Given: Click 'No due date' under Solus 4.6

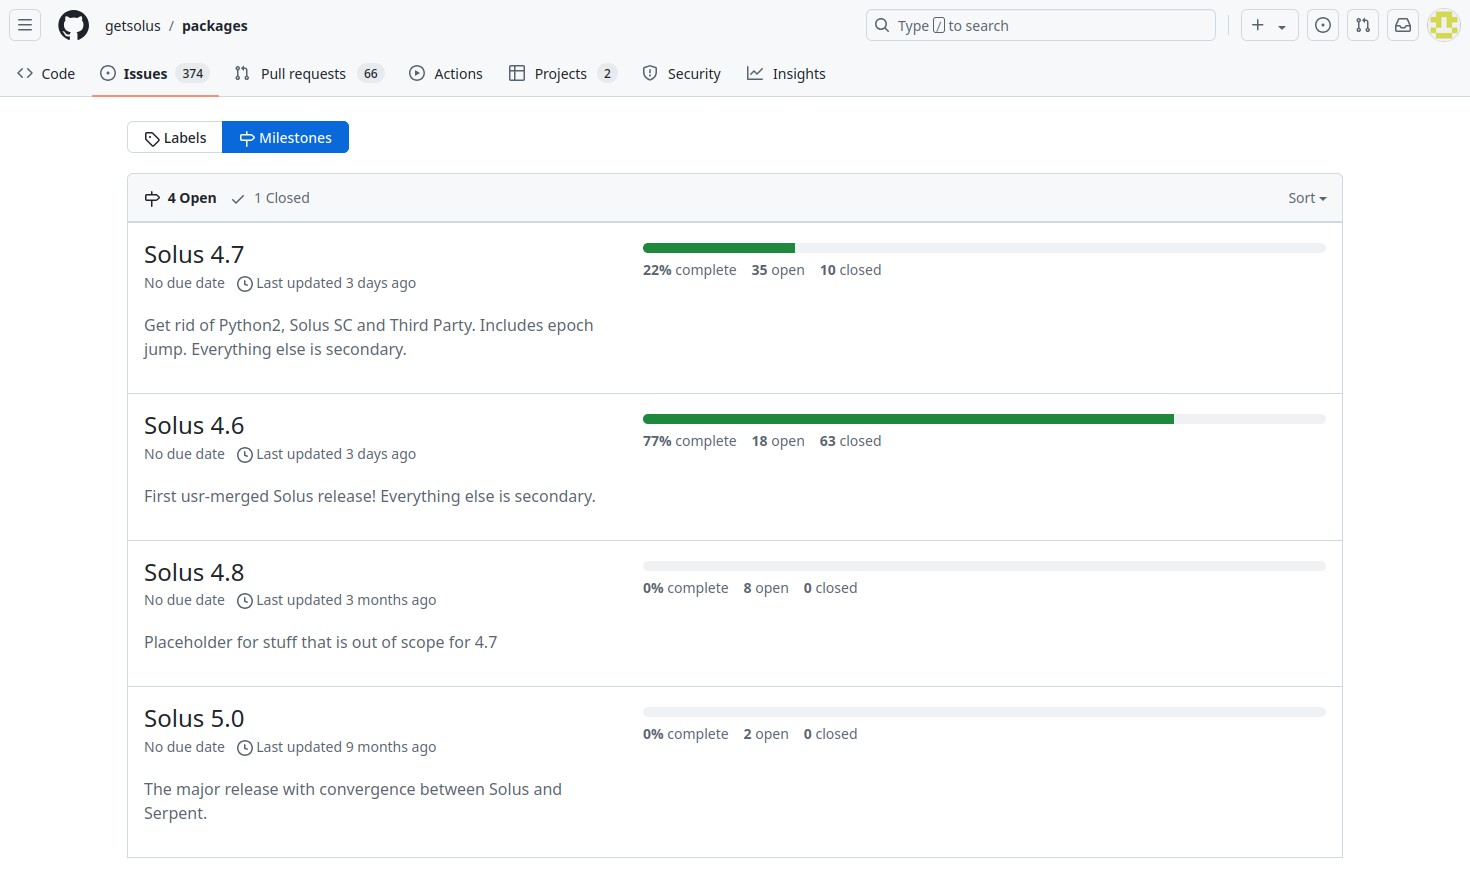Looking at the screenshot, I should point(184,454).
